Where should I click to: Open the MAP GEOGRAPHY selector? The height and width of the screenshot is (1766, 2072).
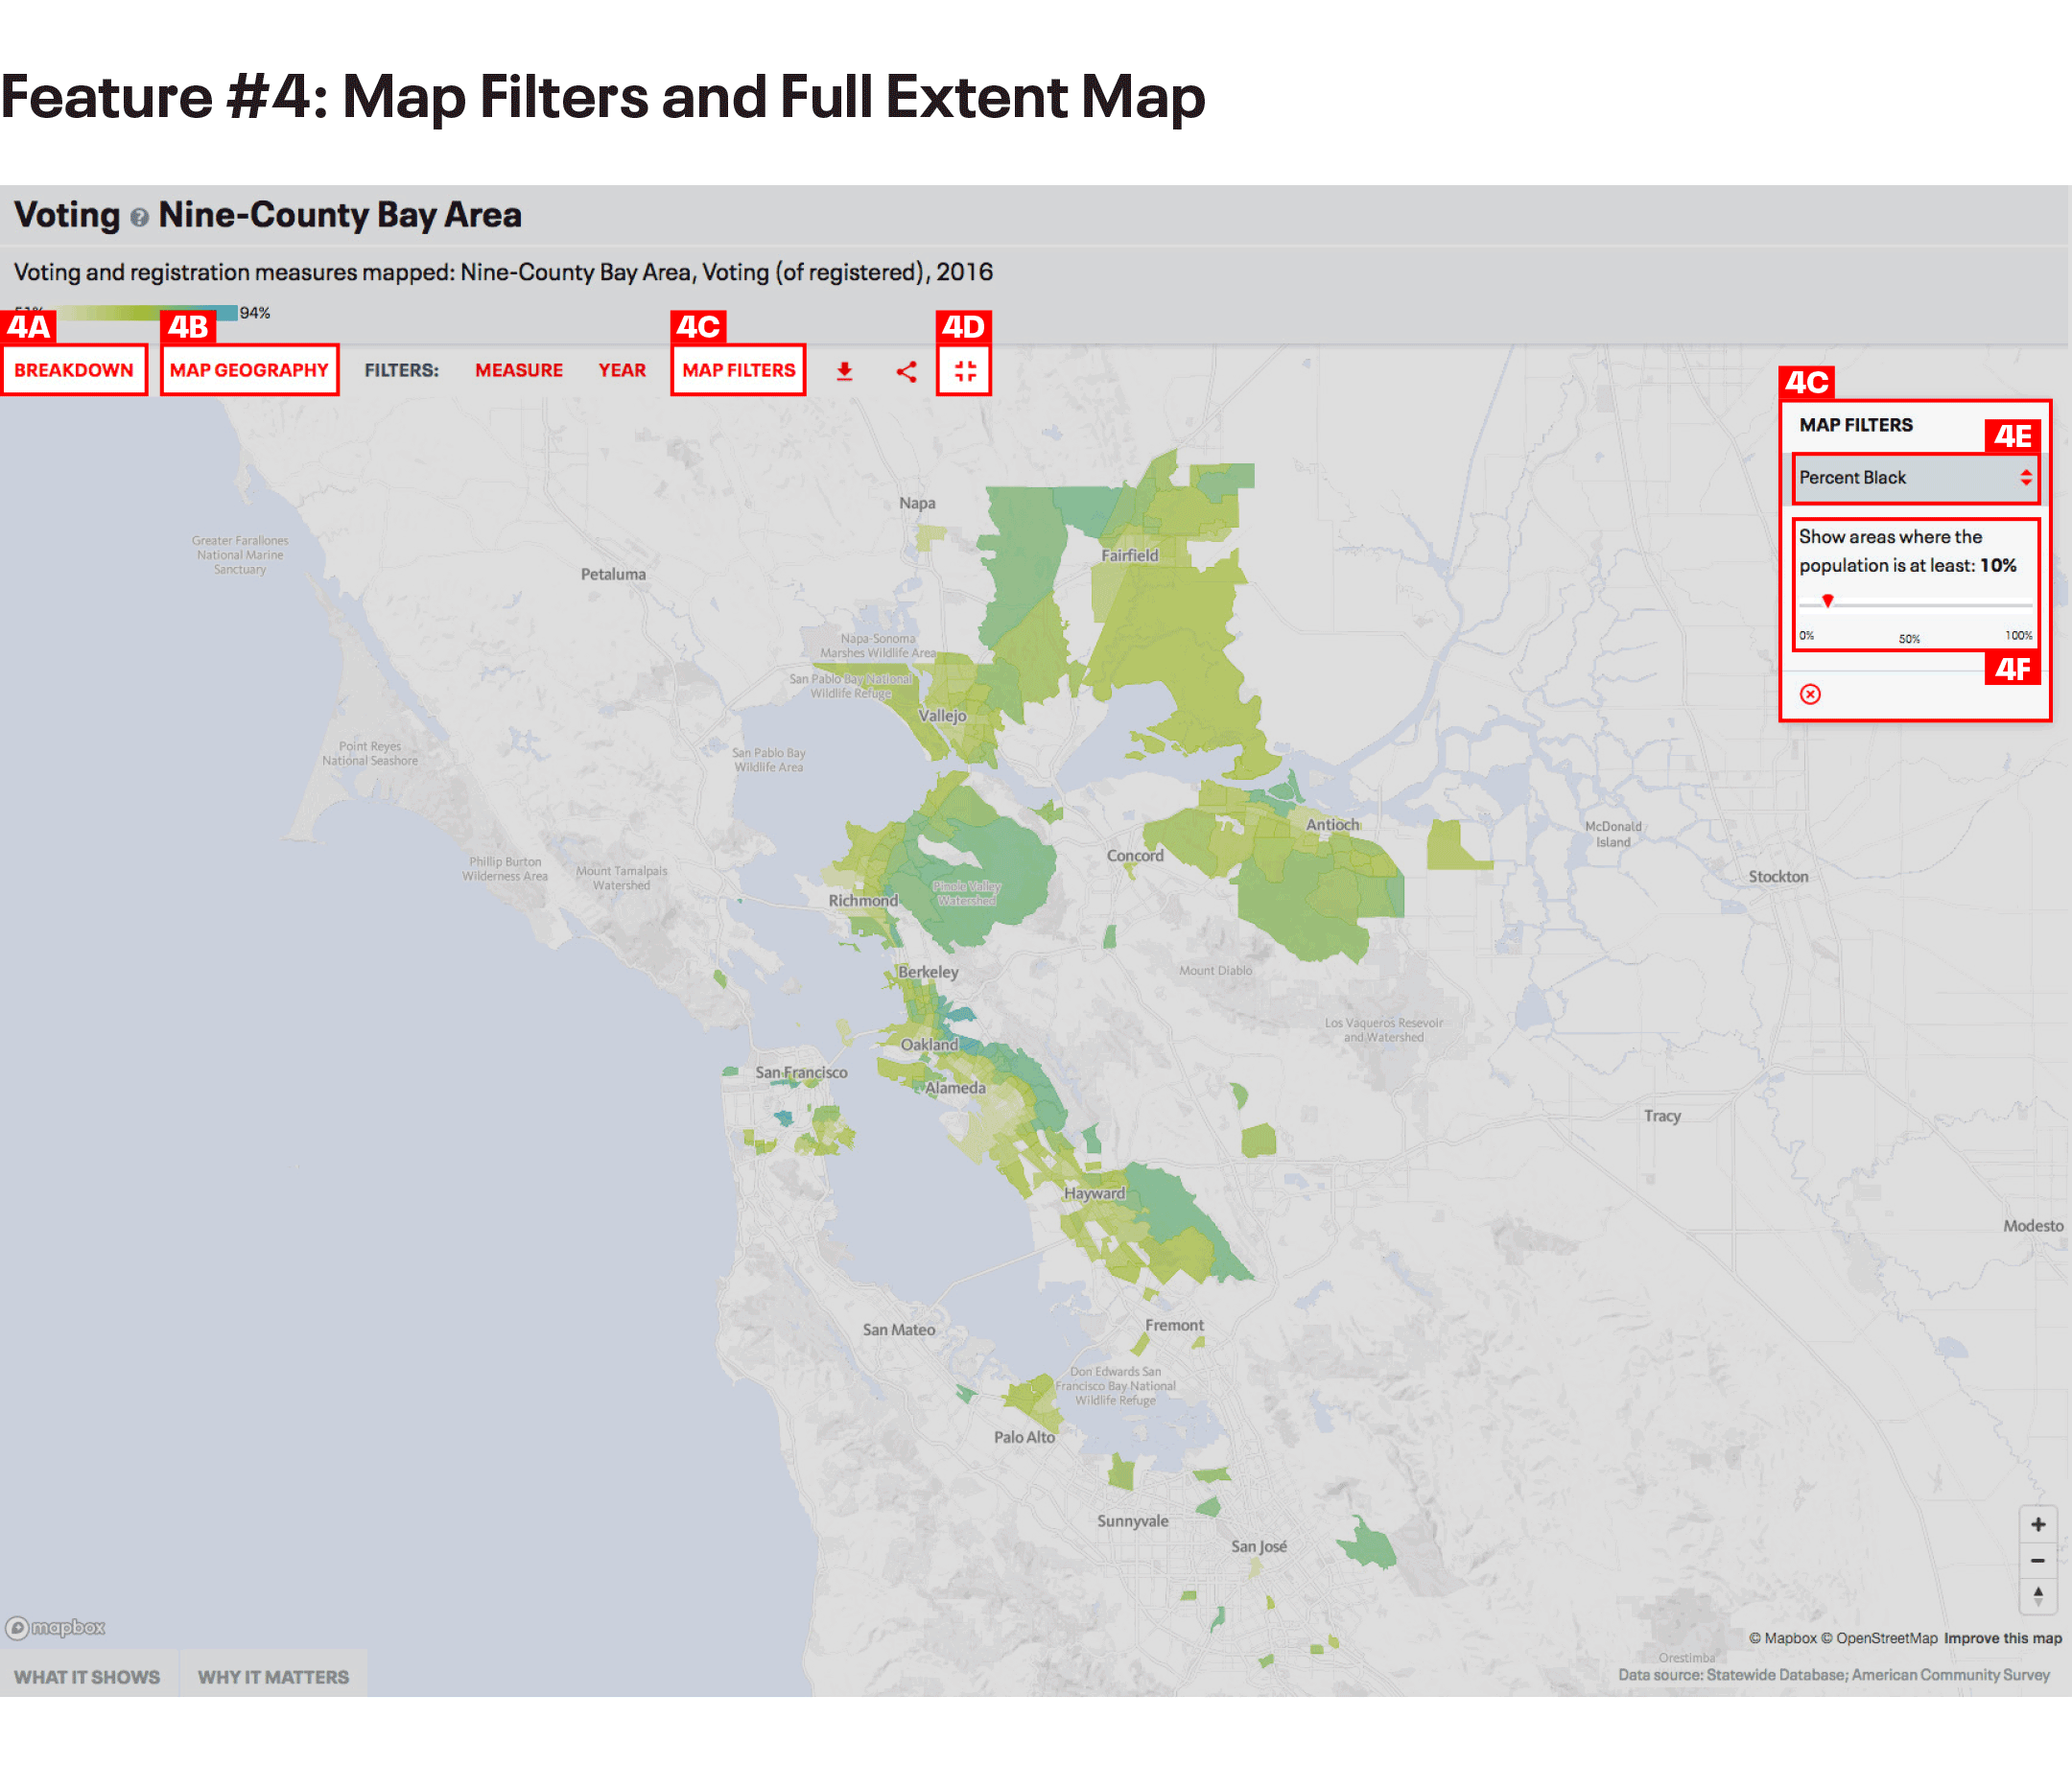point(249,370)
